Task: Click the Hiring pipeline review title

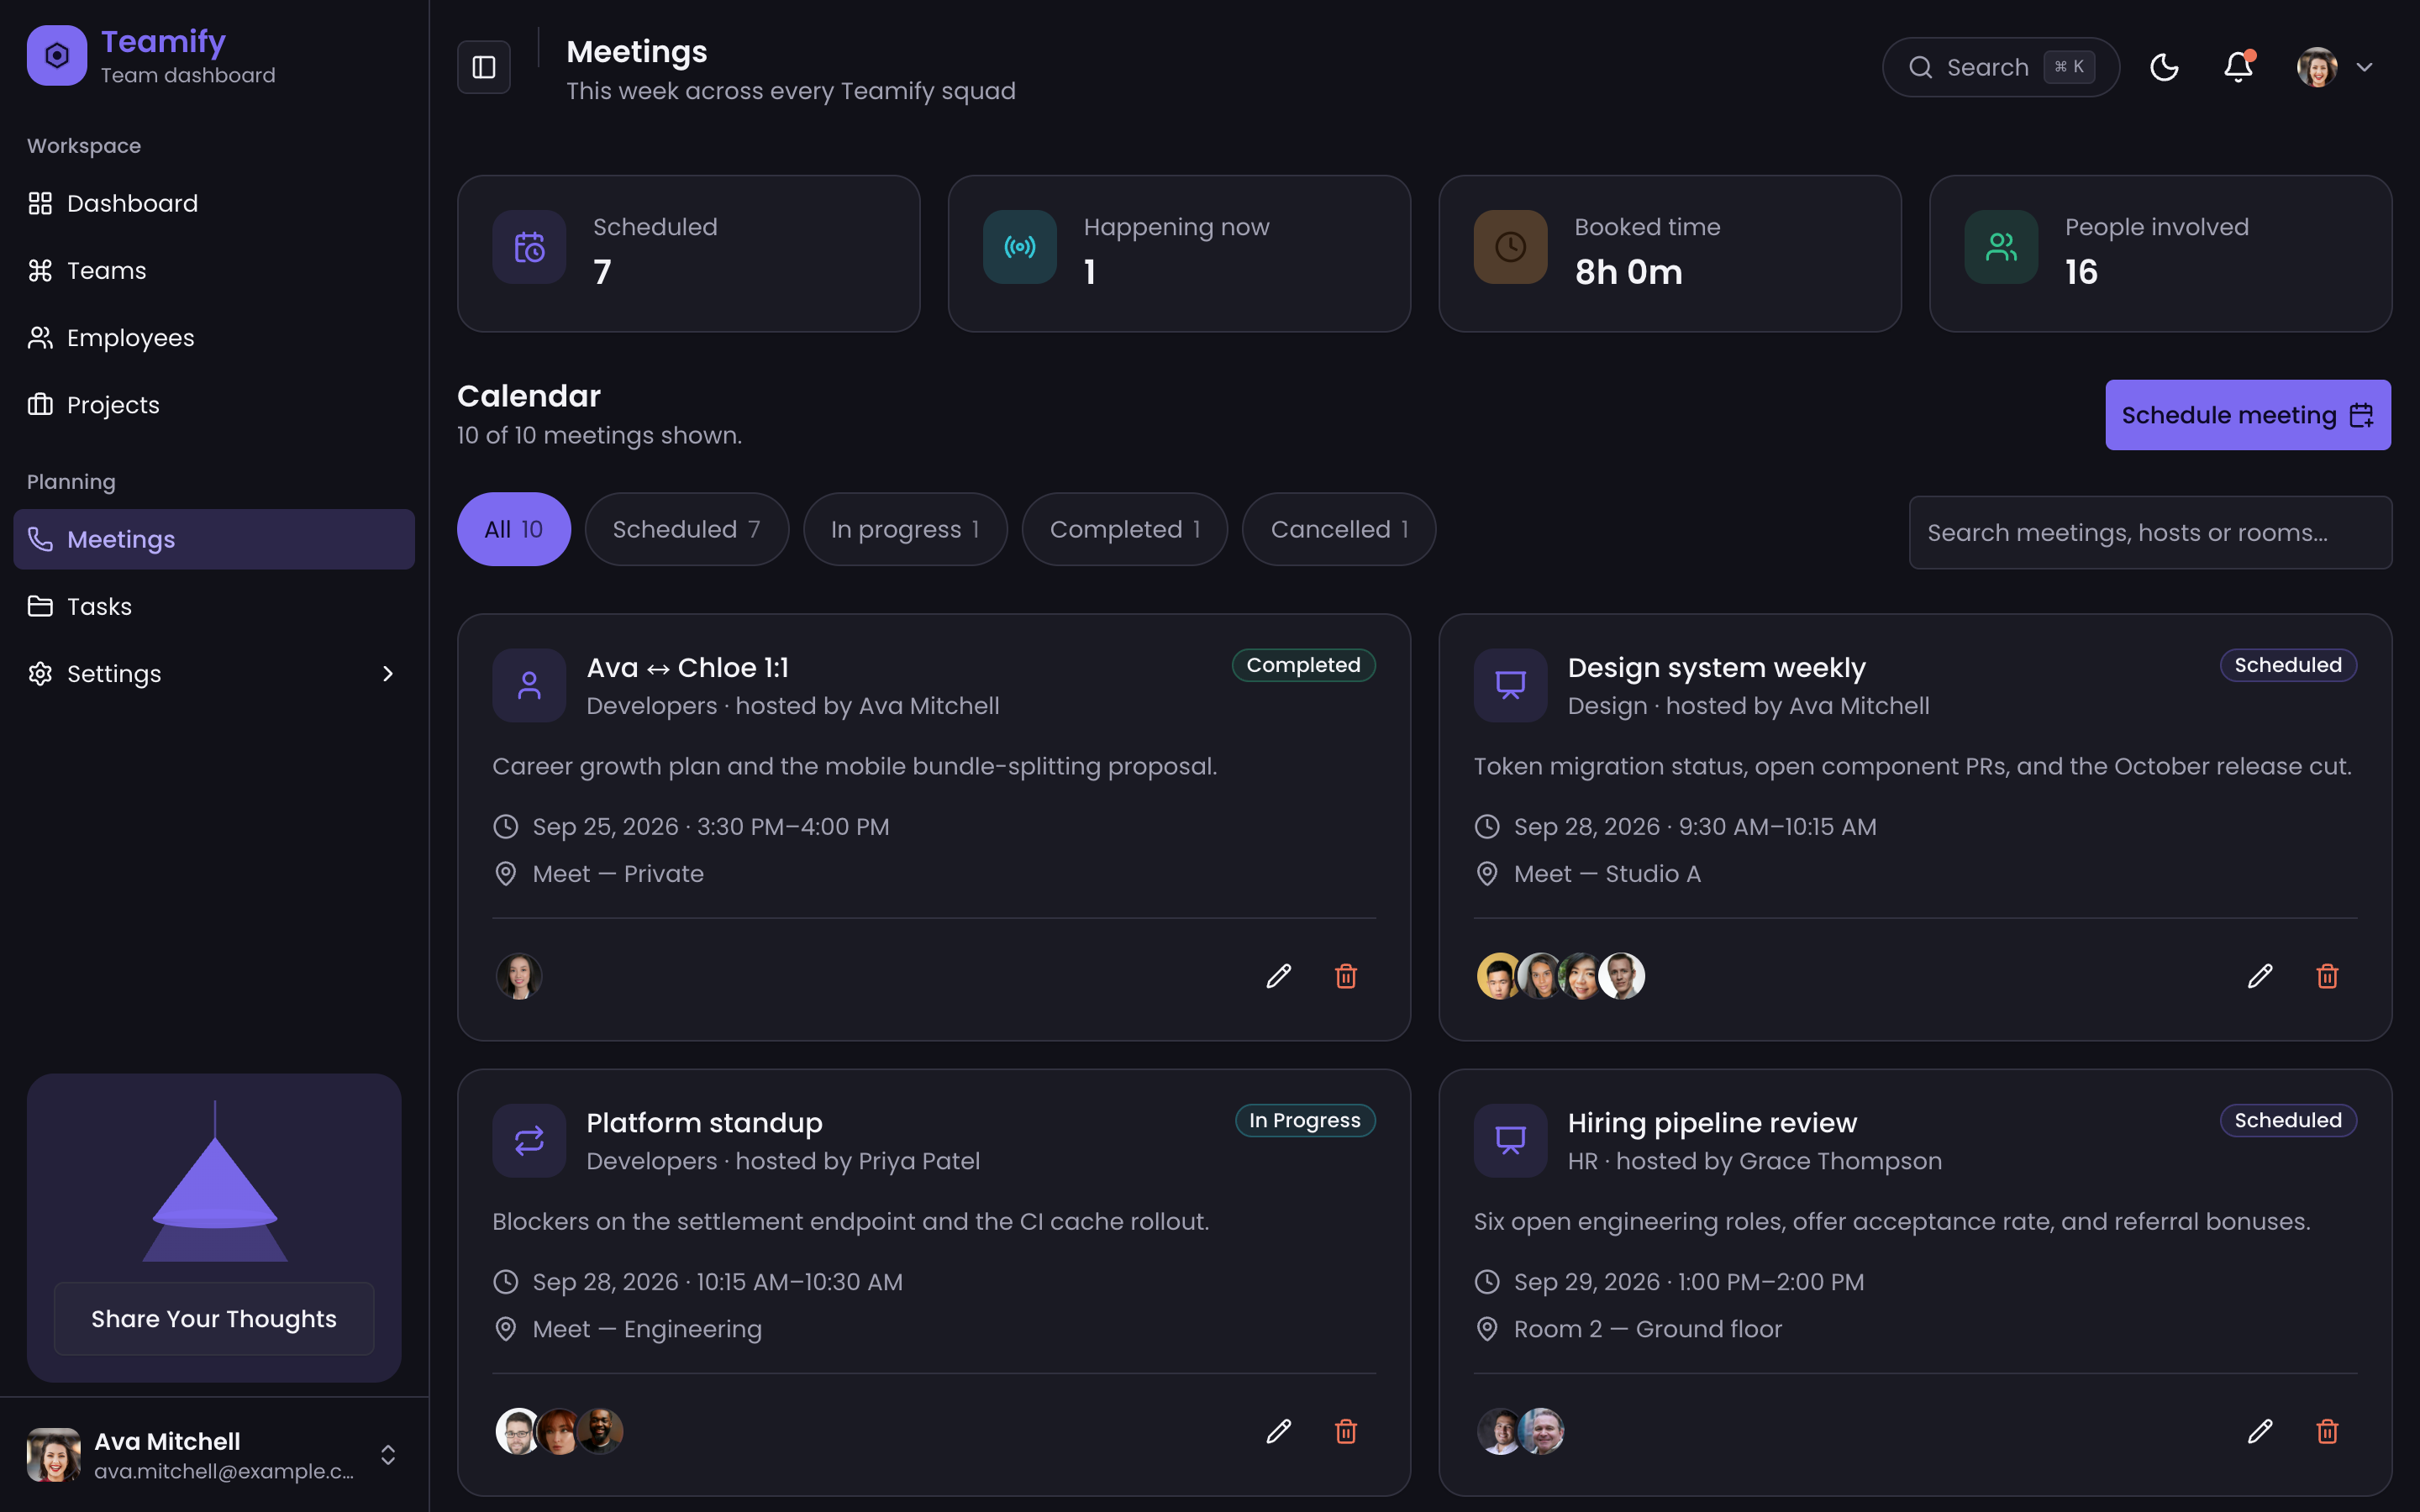Action: coord(1712,1122)
